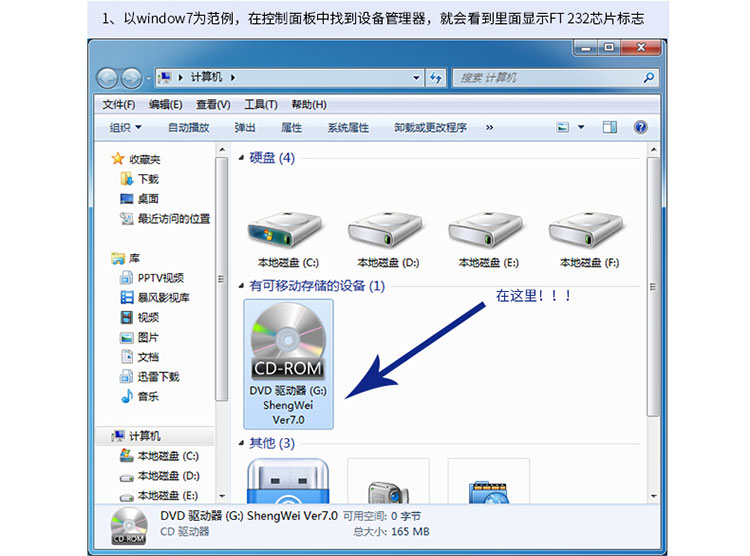
Task: Select 下载 in the favorites sidebar
Action: (x=148, y=179)
